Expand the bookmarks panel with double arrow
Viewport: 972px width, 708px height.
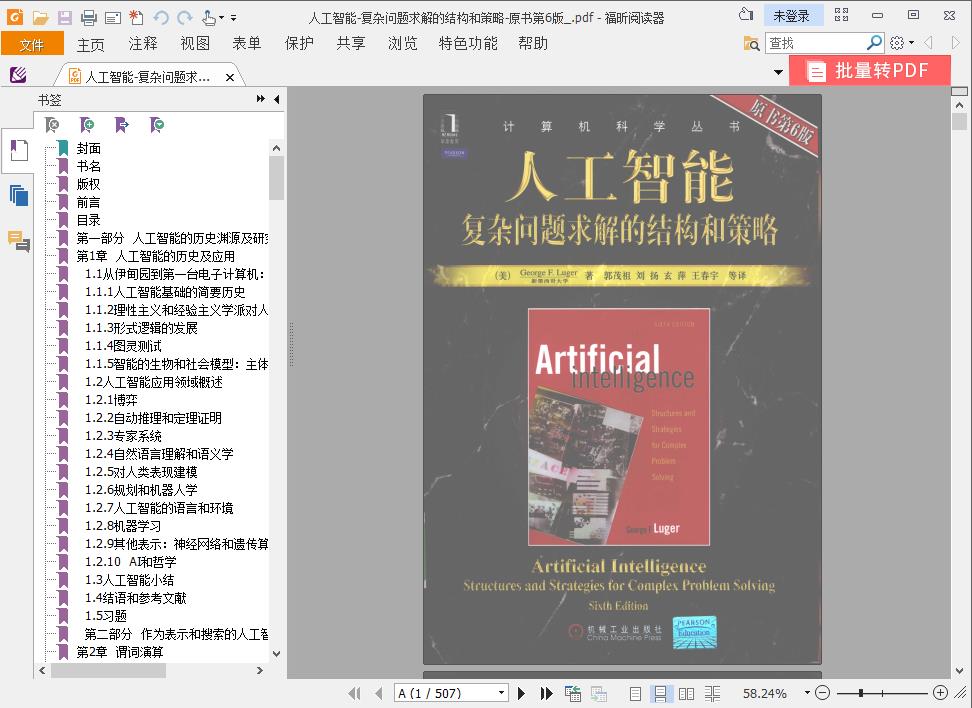click(x=260, y=99)
